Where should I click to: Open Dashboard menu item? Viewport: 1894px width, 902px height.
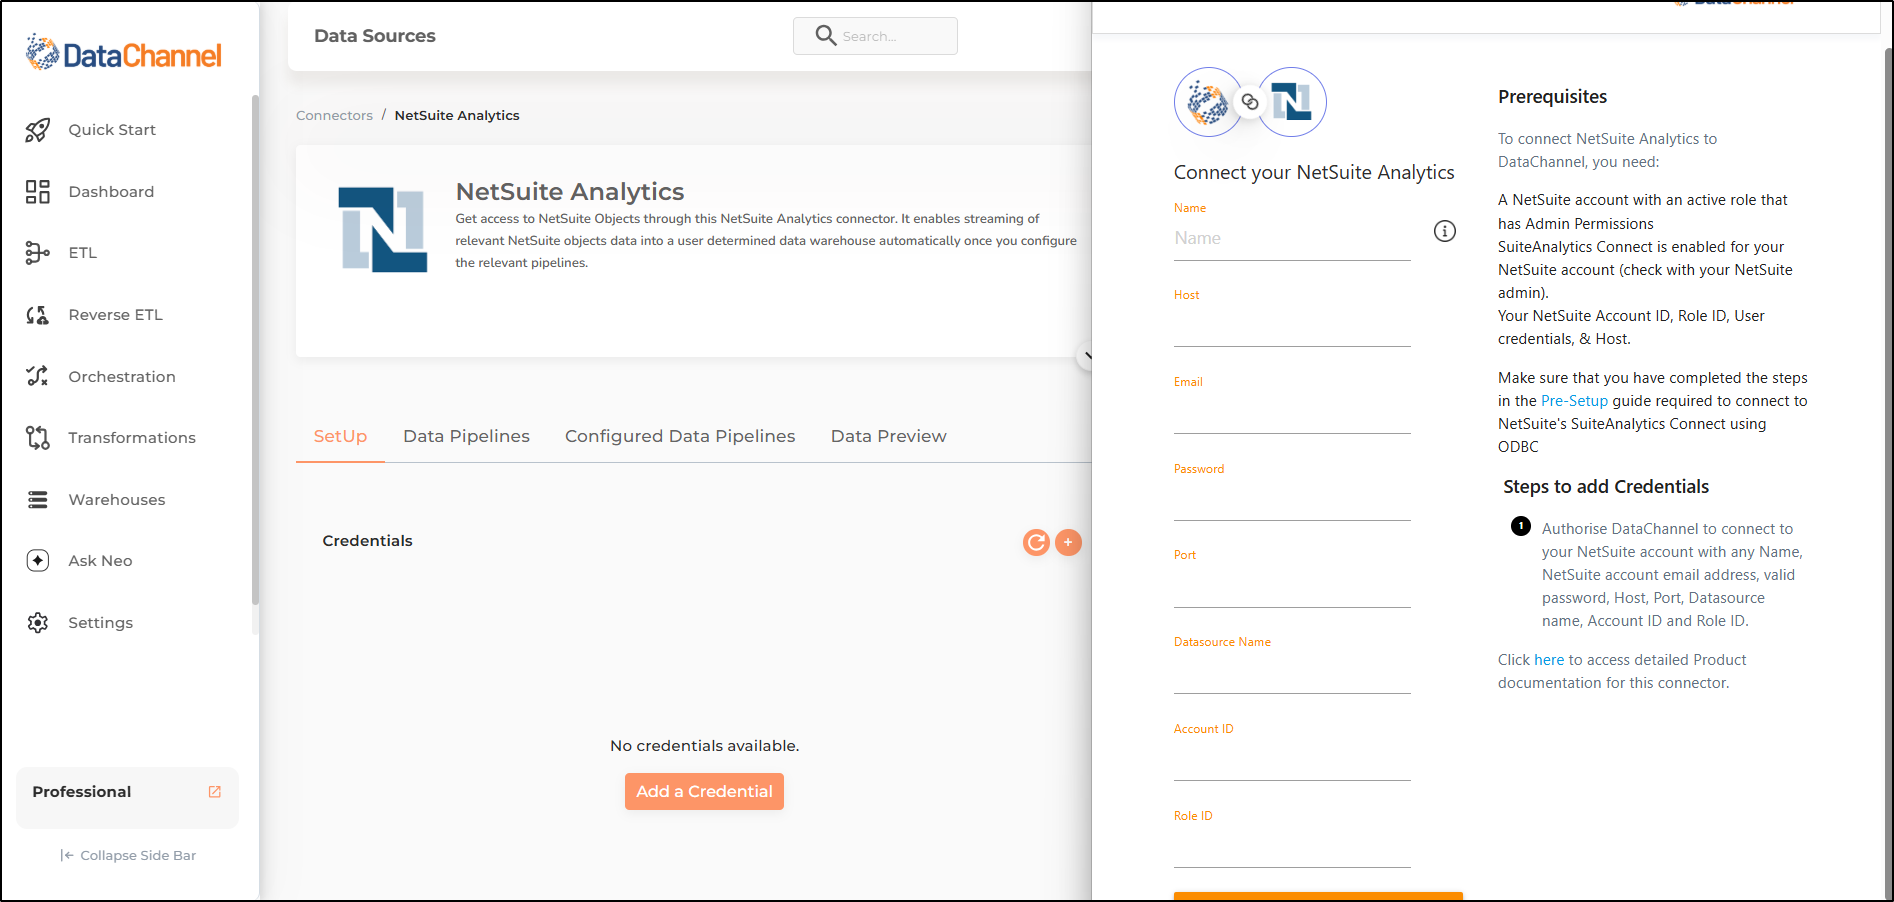[111, 192]
